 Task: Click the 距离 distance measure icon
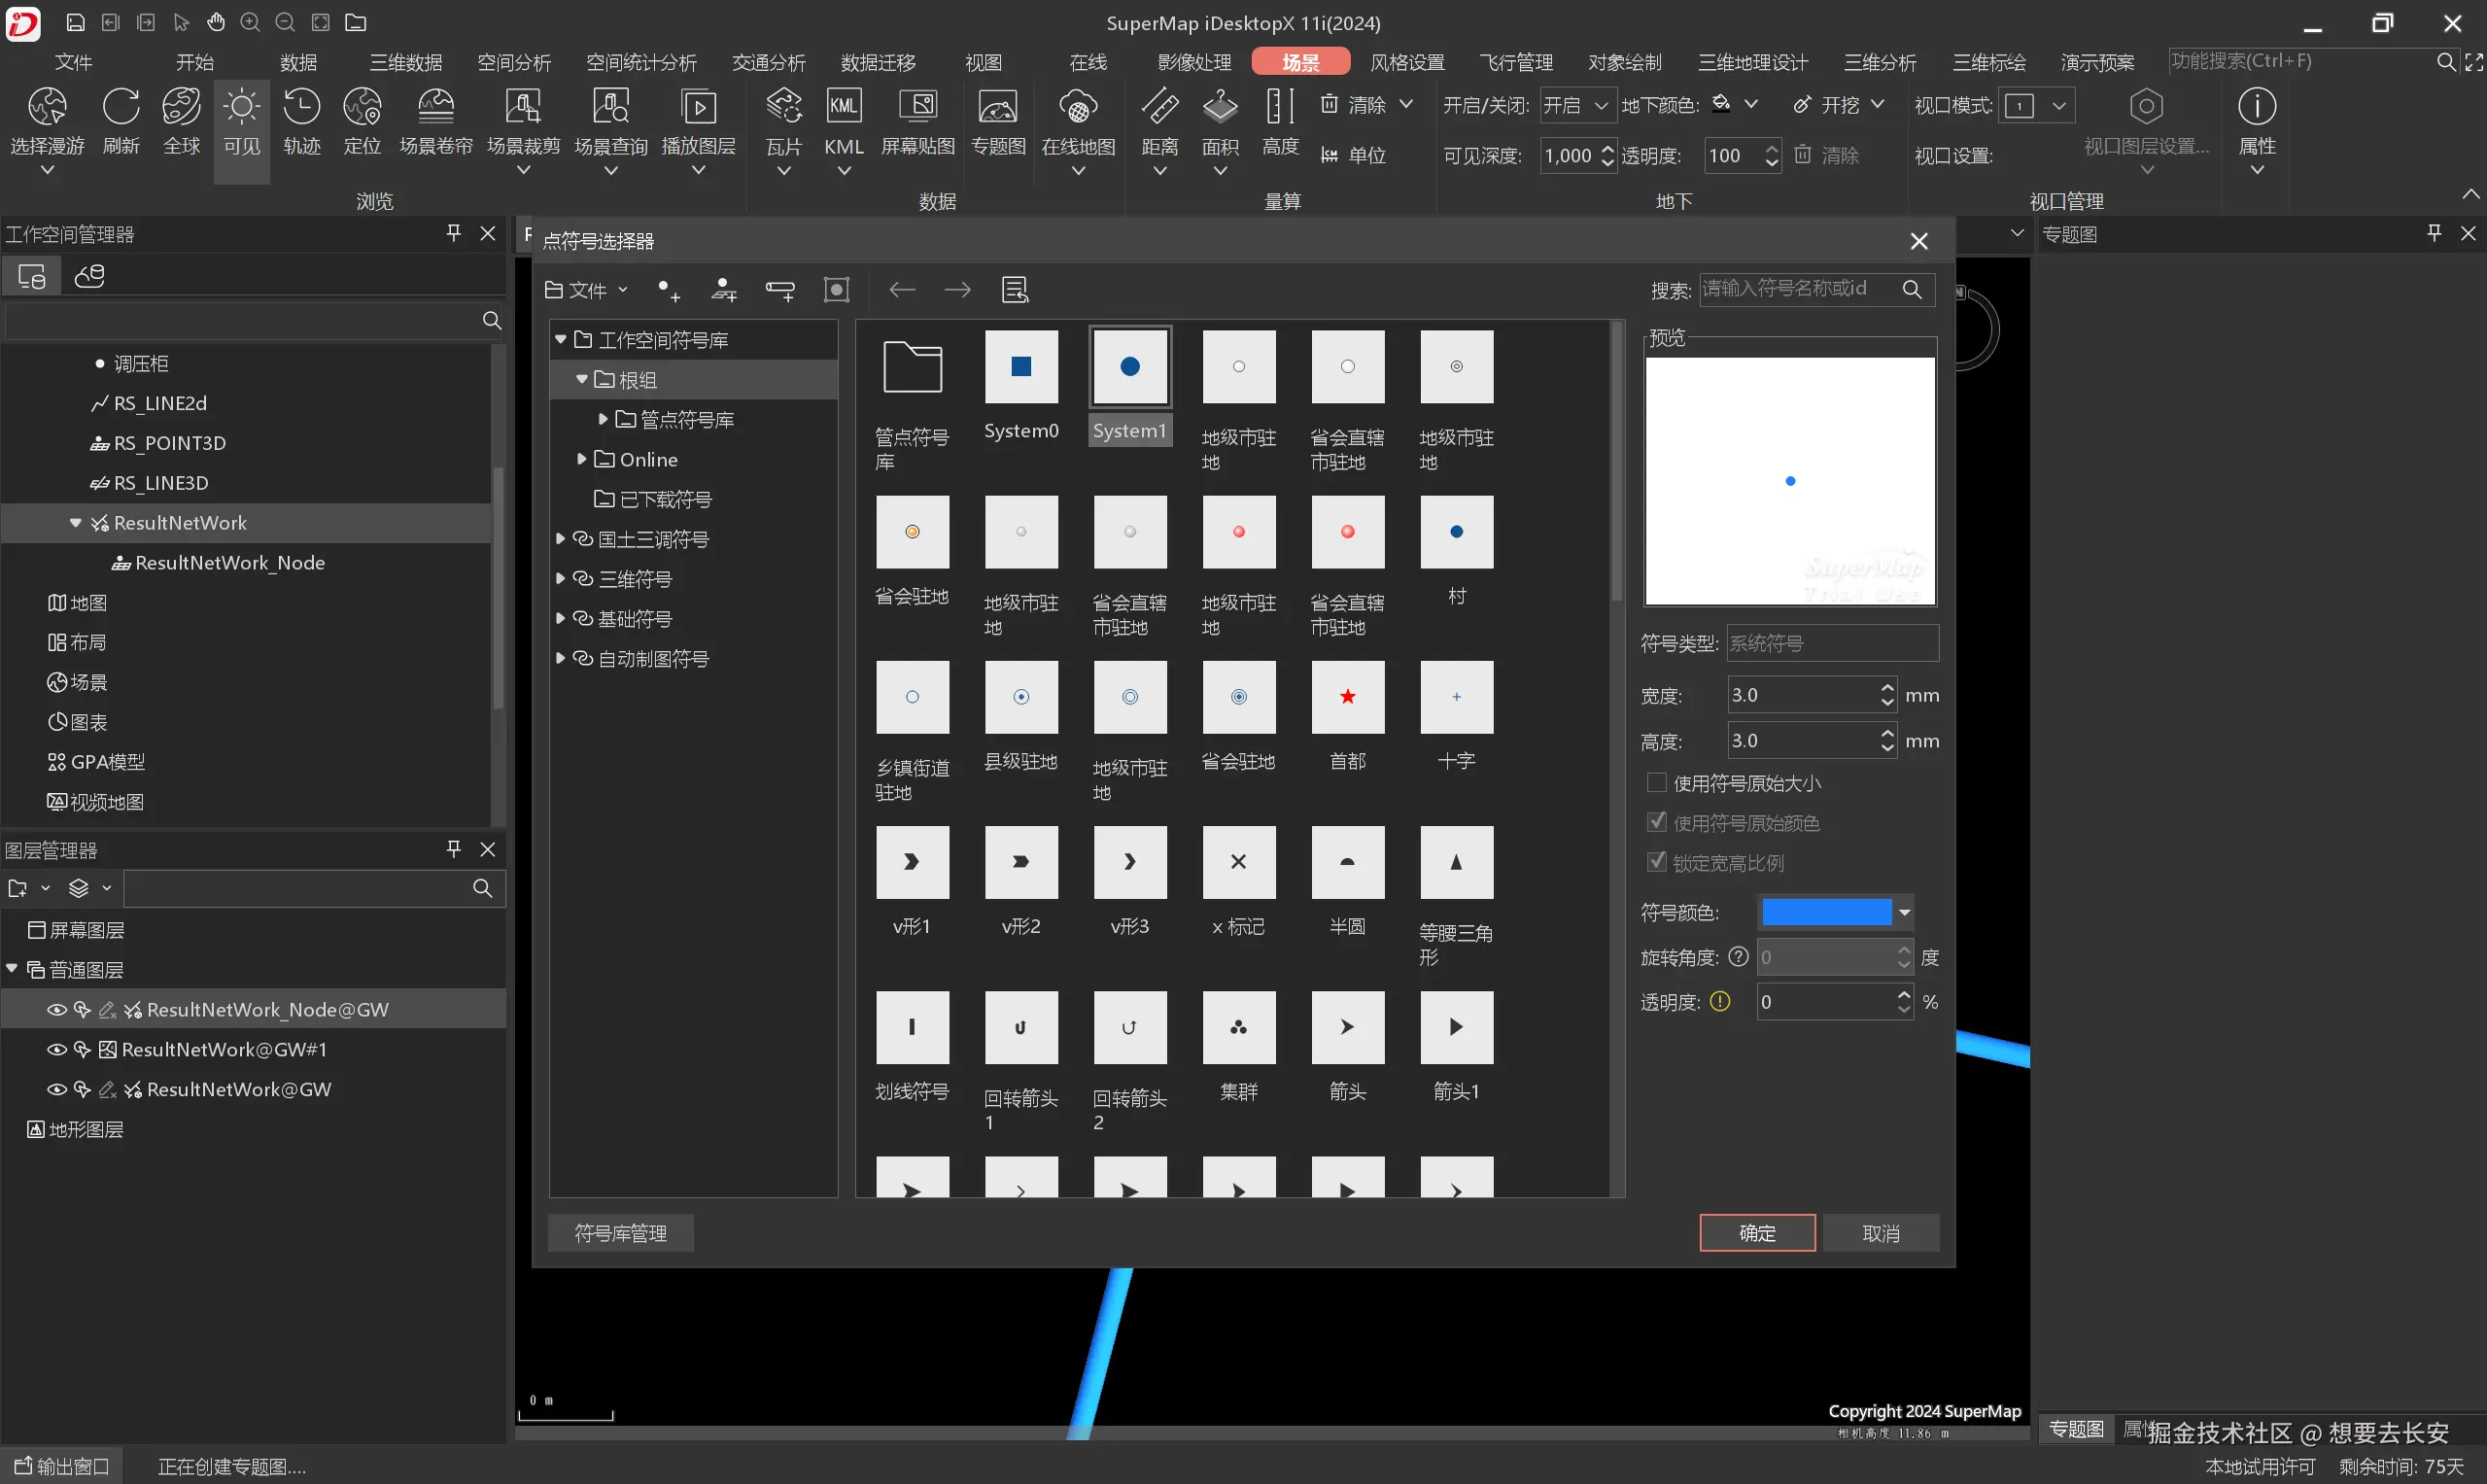coord(1160,107)
